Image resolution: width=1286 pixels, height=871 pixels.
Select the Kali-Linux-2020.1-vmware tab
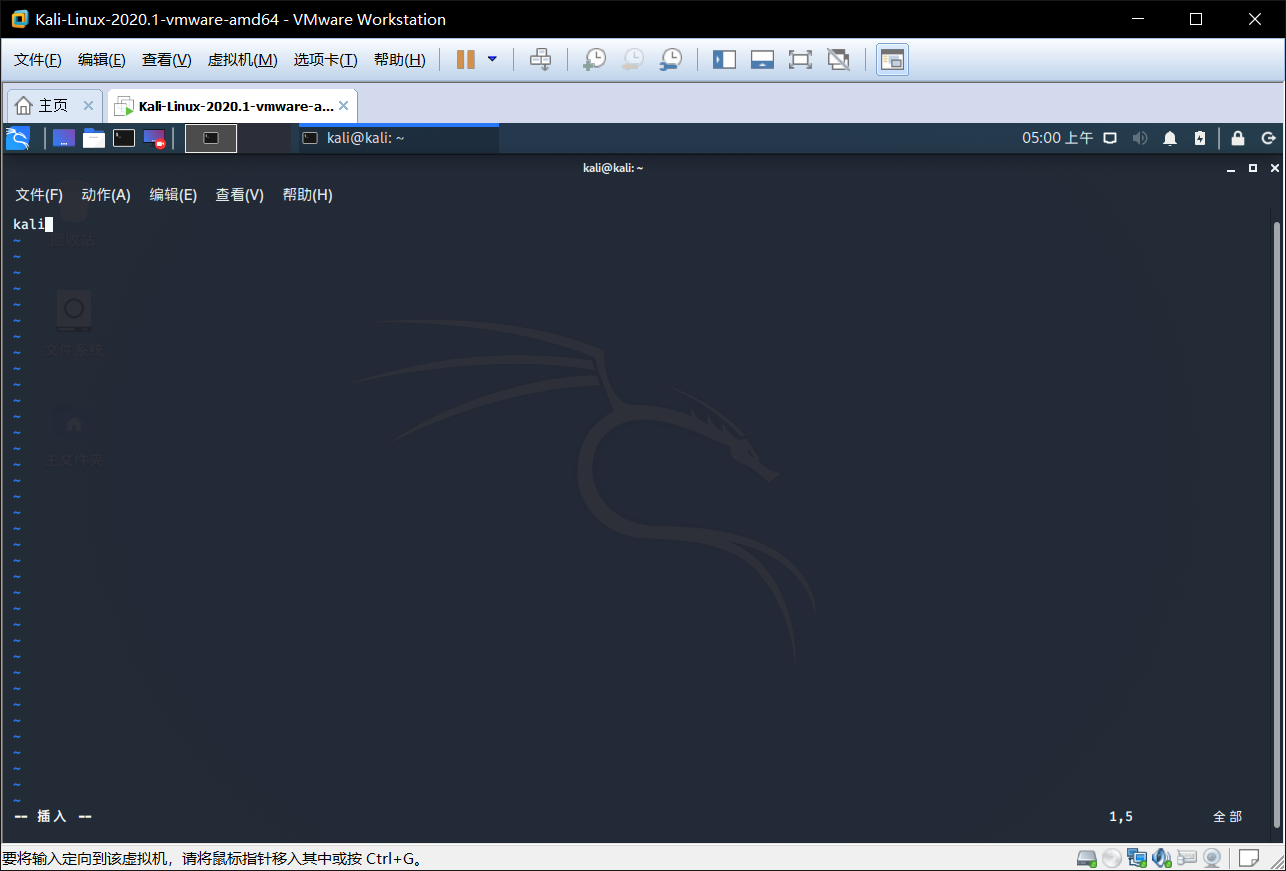(232, 105)
